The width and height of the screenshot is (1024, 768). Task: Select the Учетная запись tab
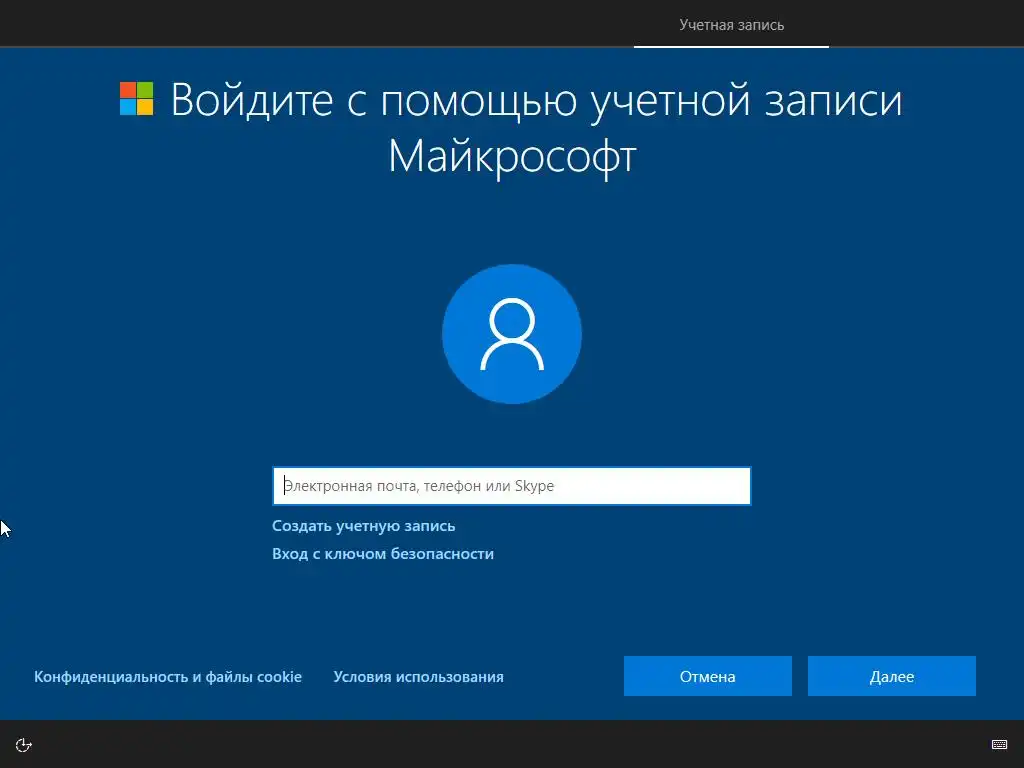point(731,25)
